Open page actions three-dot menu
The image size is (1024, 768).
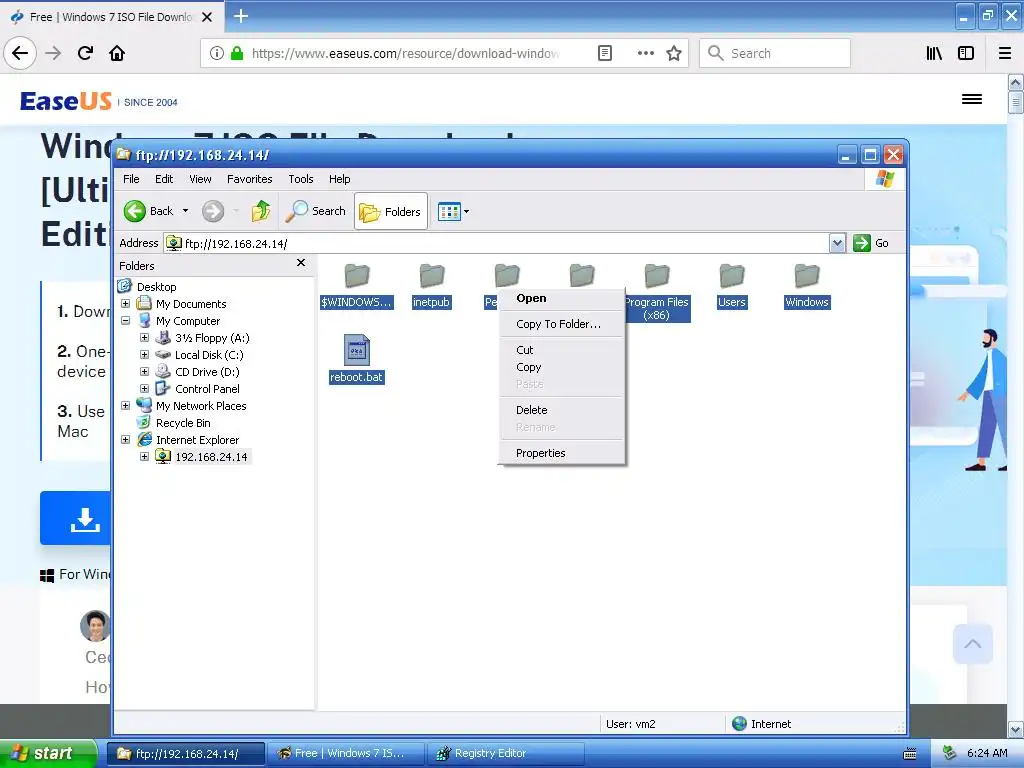click(645, 53)
